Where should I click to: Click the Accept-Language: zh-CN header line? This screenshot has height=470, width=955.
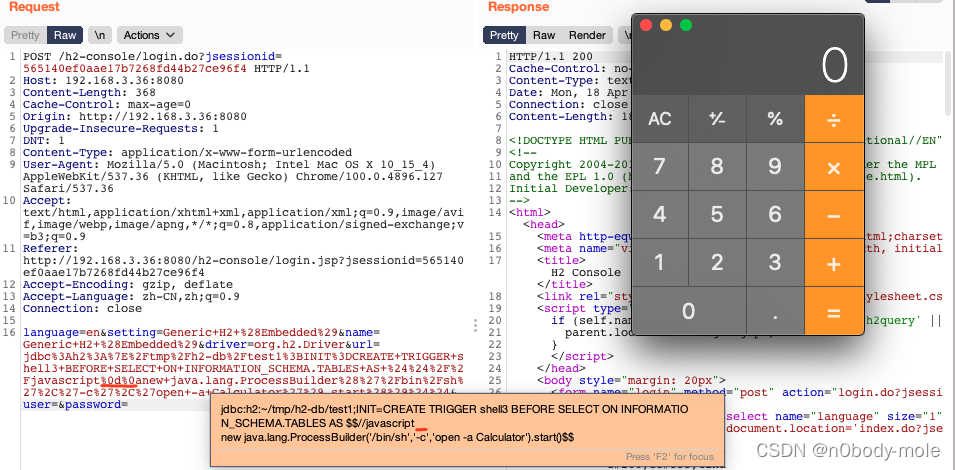tap(131, 296)
